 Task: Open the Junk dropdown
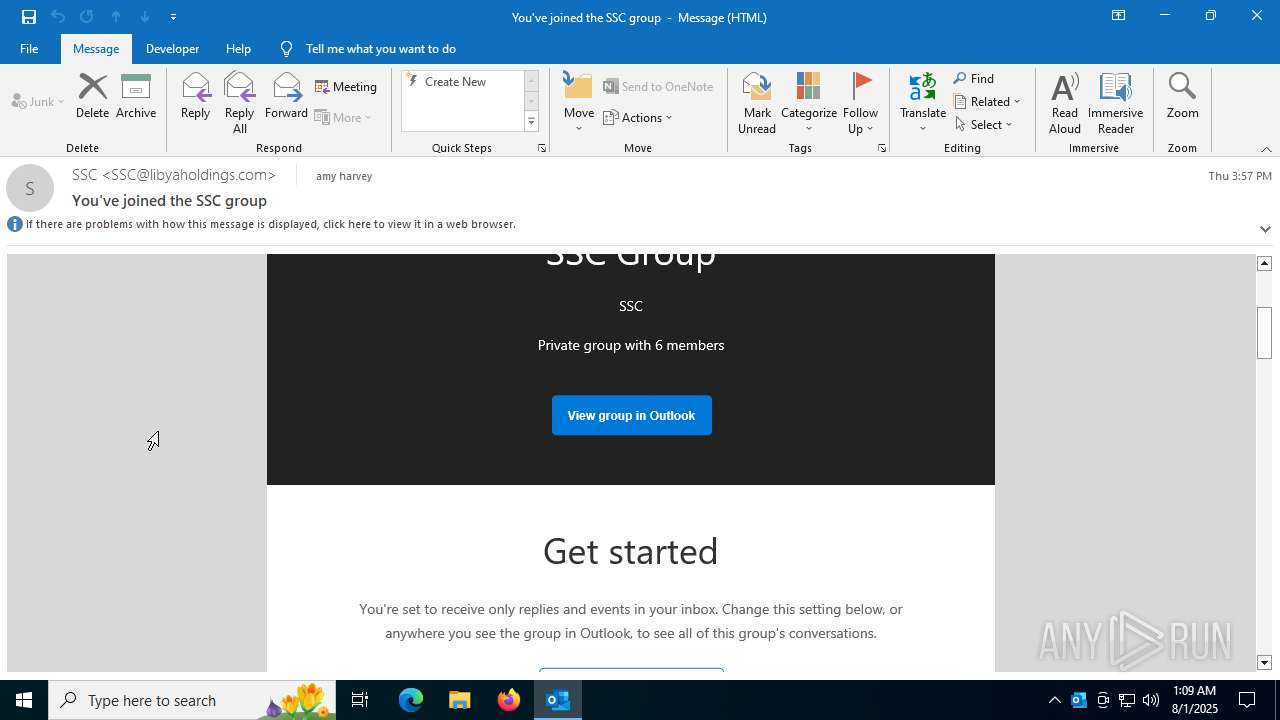(38, 102)
